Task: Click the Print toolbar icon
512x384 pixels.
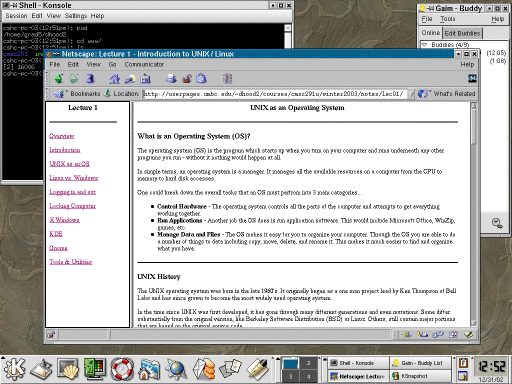Action: point(171,79)
